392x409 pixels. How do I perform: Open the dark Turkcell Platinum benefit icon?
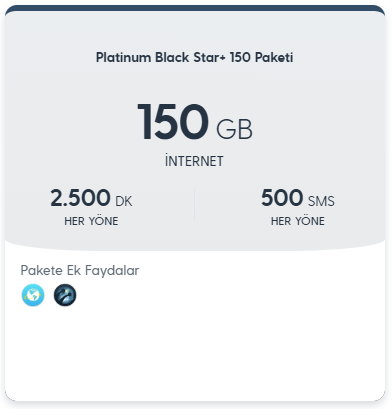point(65,295)
